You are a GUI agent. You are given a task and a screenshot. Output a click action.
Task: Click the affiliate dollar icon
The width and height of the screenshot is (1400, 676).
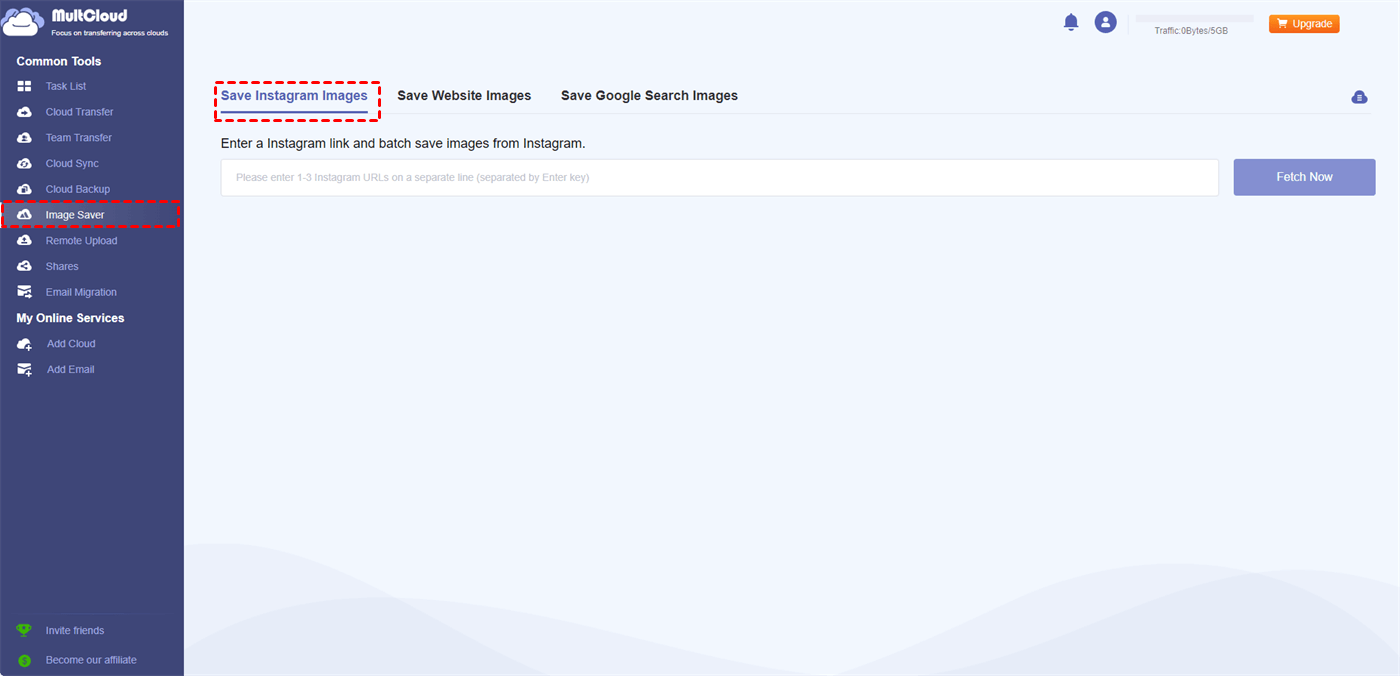click(24, 660)
